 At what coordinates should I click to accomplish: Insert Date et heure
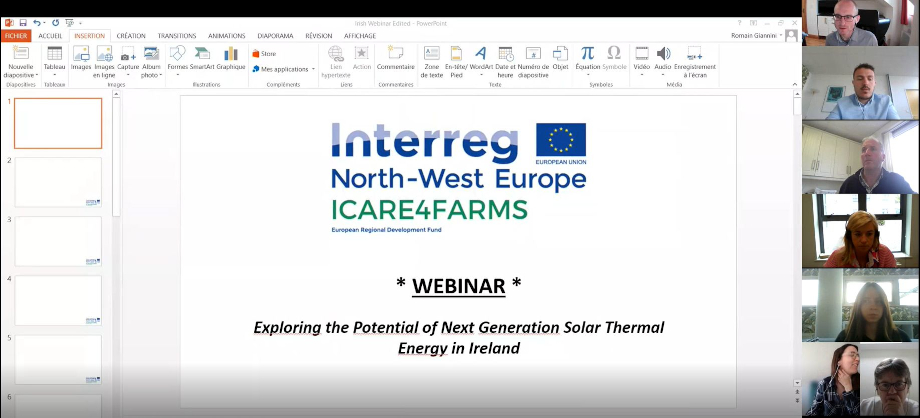click(x=505, y=62)
